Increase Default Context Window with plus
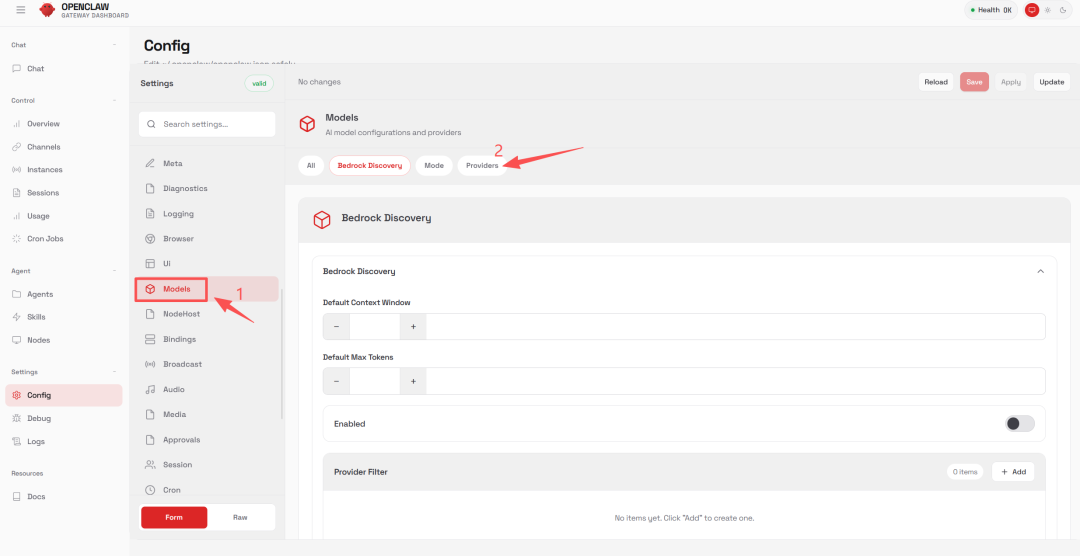The width and height of the screenshot is (1080, 556). click(413, 327)
